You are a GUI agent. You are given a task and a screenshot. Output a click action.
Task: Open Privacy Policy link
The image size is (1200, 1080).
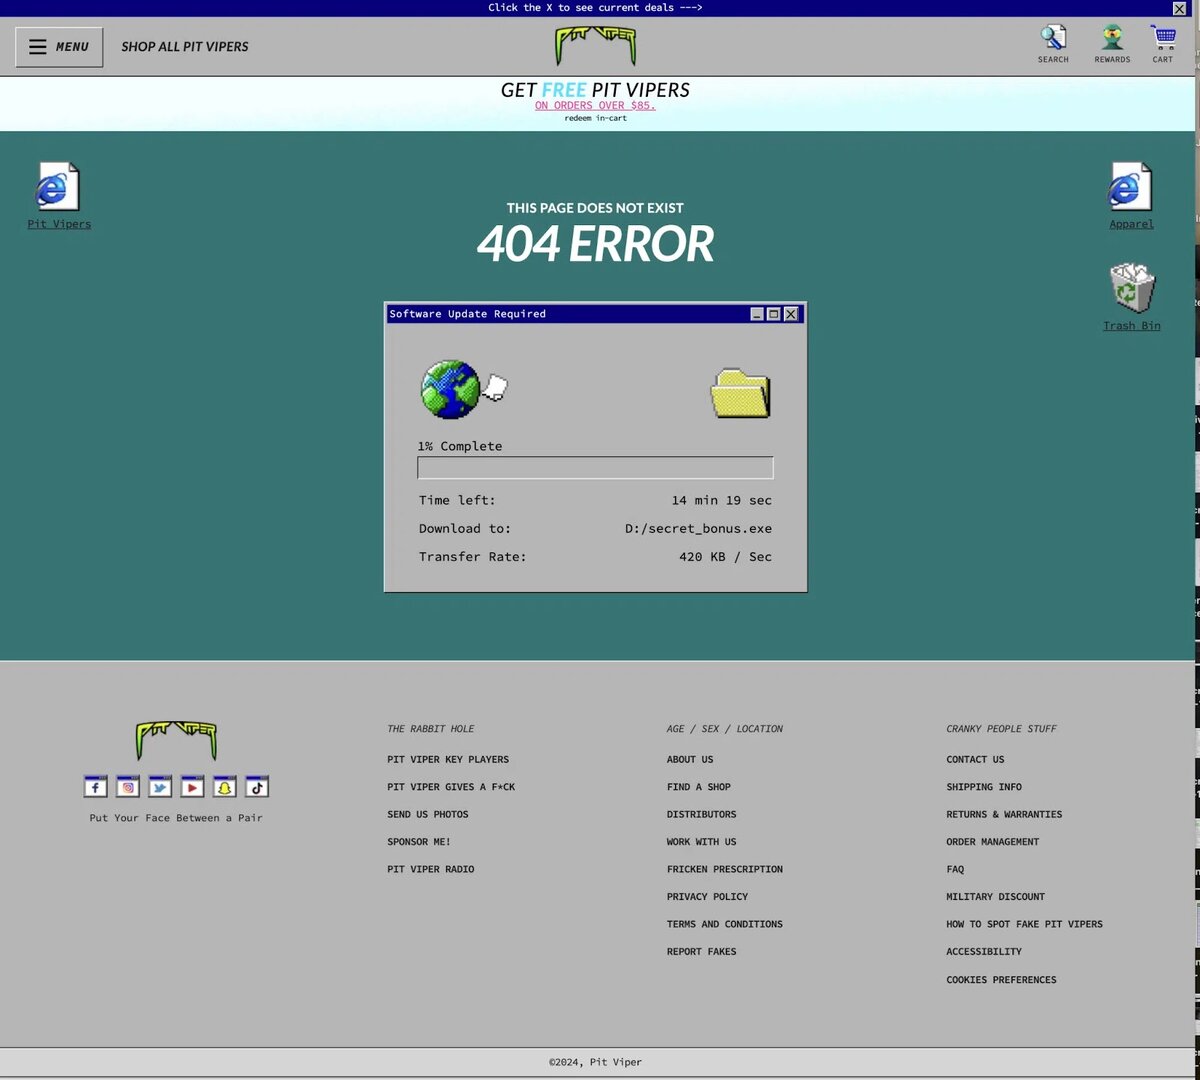708,897
